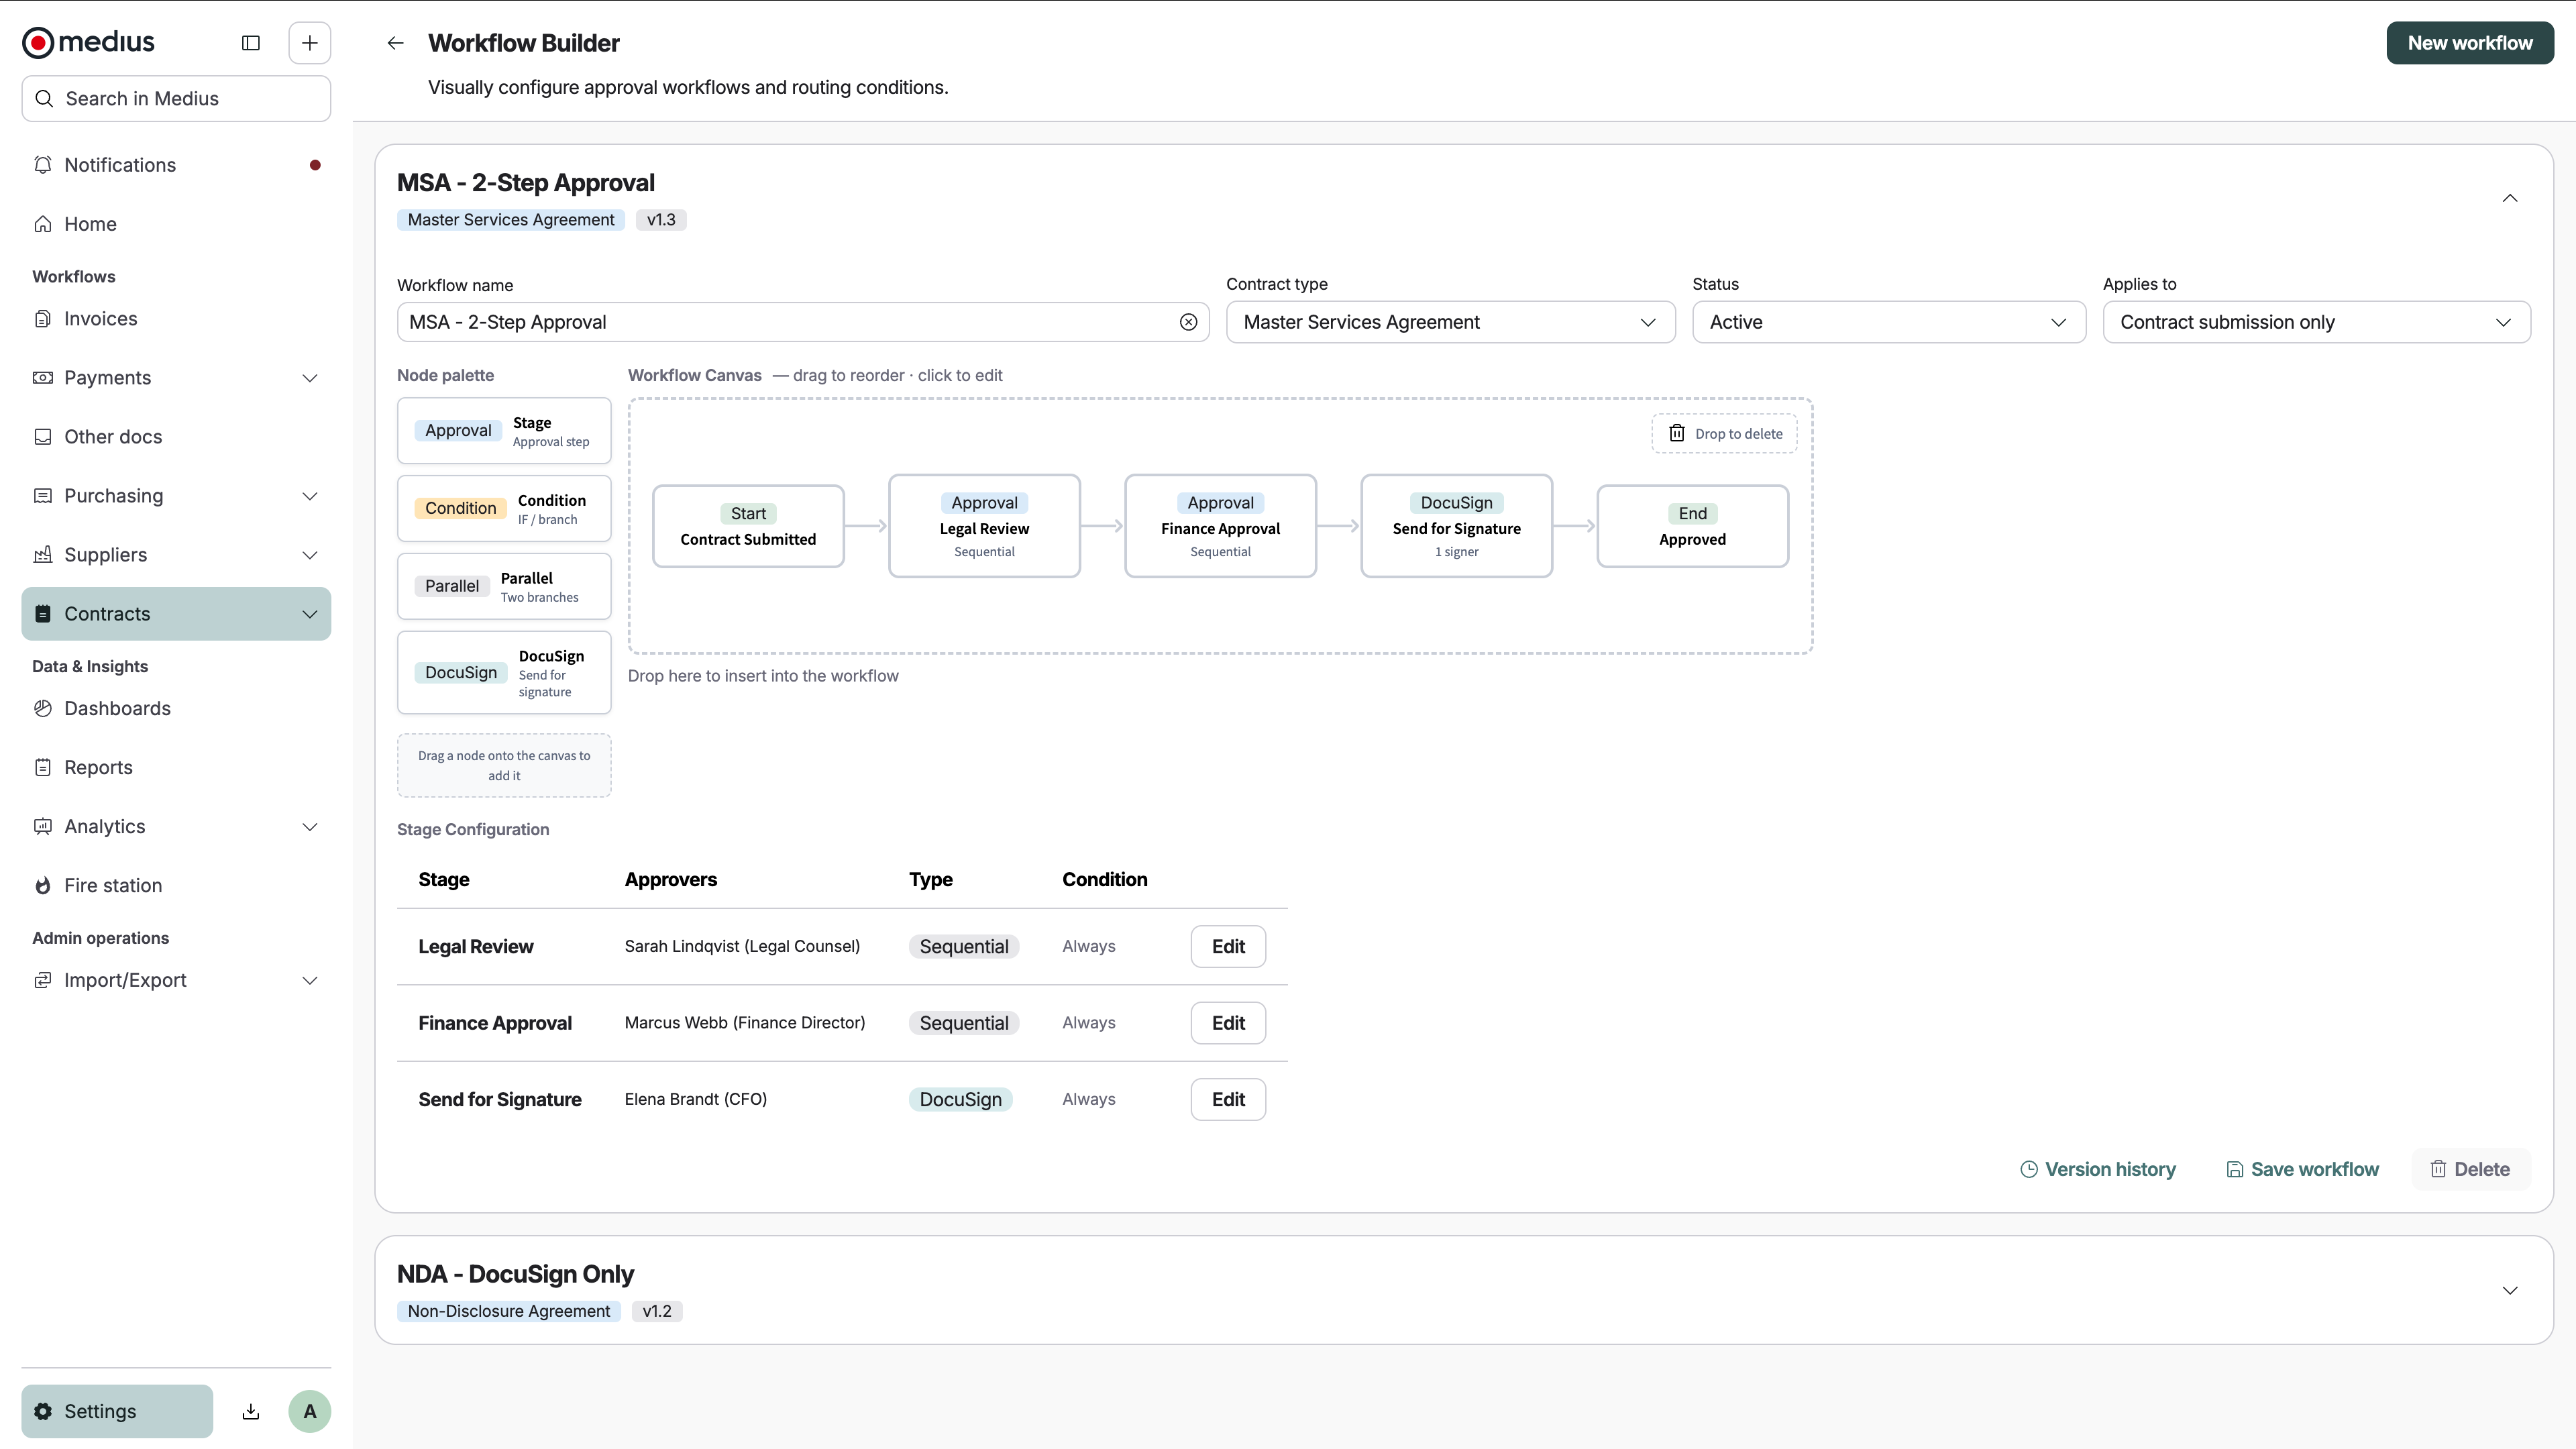This screenshot has height=1449, width=2576.
Task: Open the Status dropdown showing Active
Action: [1889, 322]
